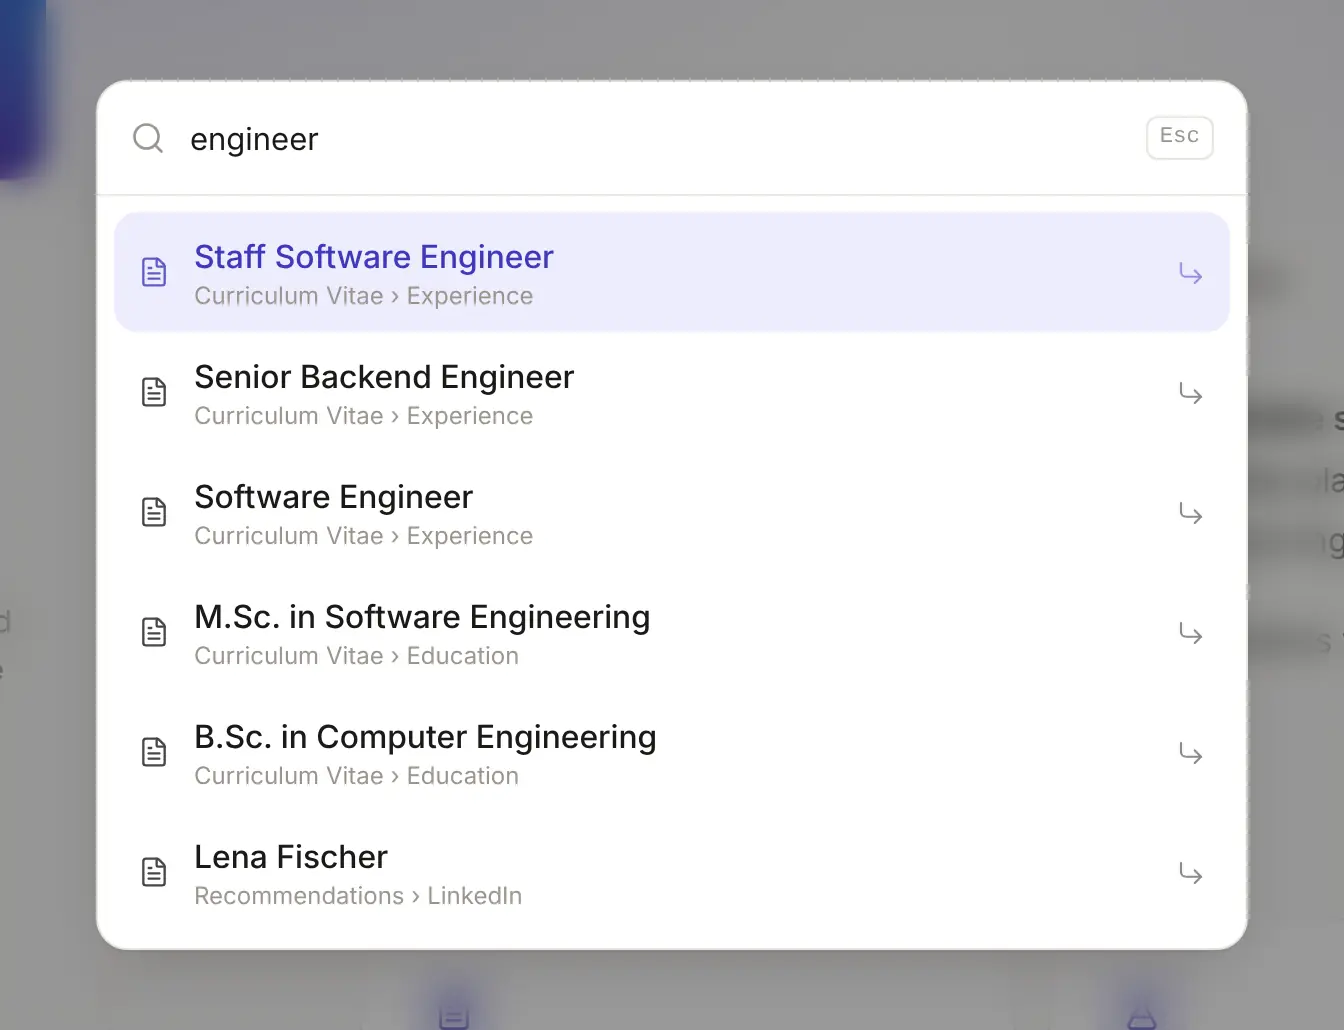Click the enter arrow on M.Sc. in Software Engineering row
Image resolution: width=1344 pixels, height=1030 pixels.
click(1190, 633)
